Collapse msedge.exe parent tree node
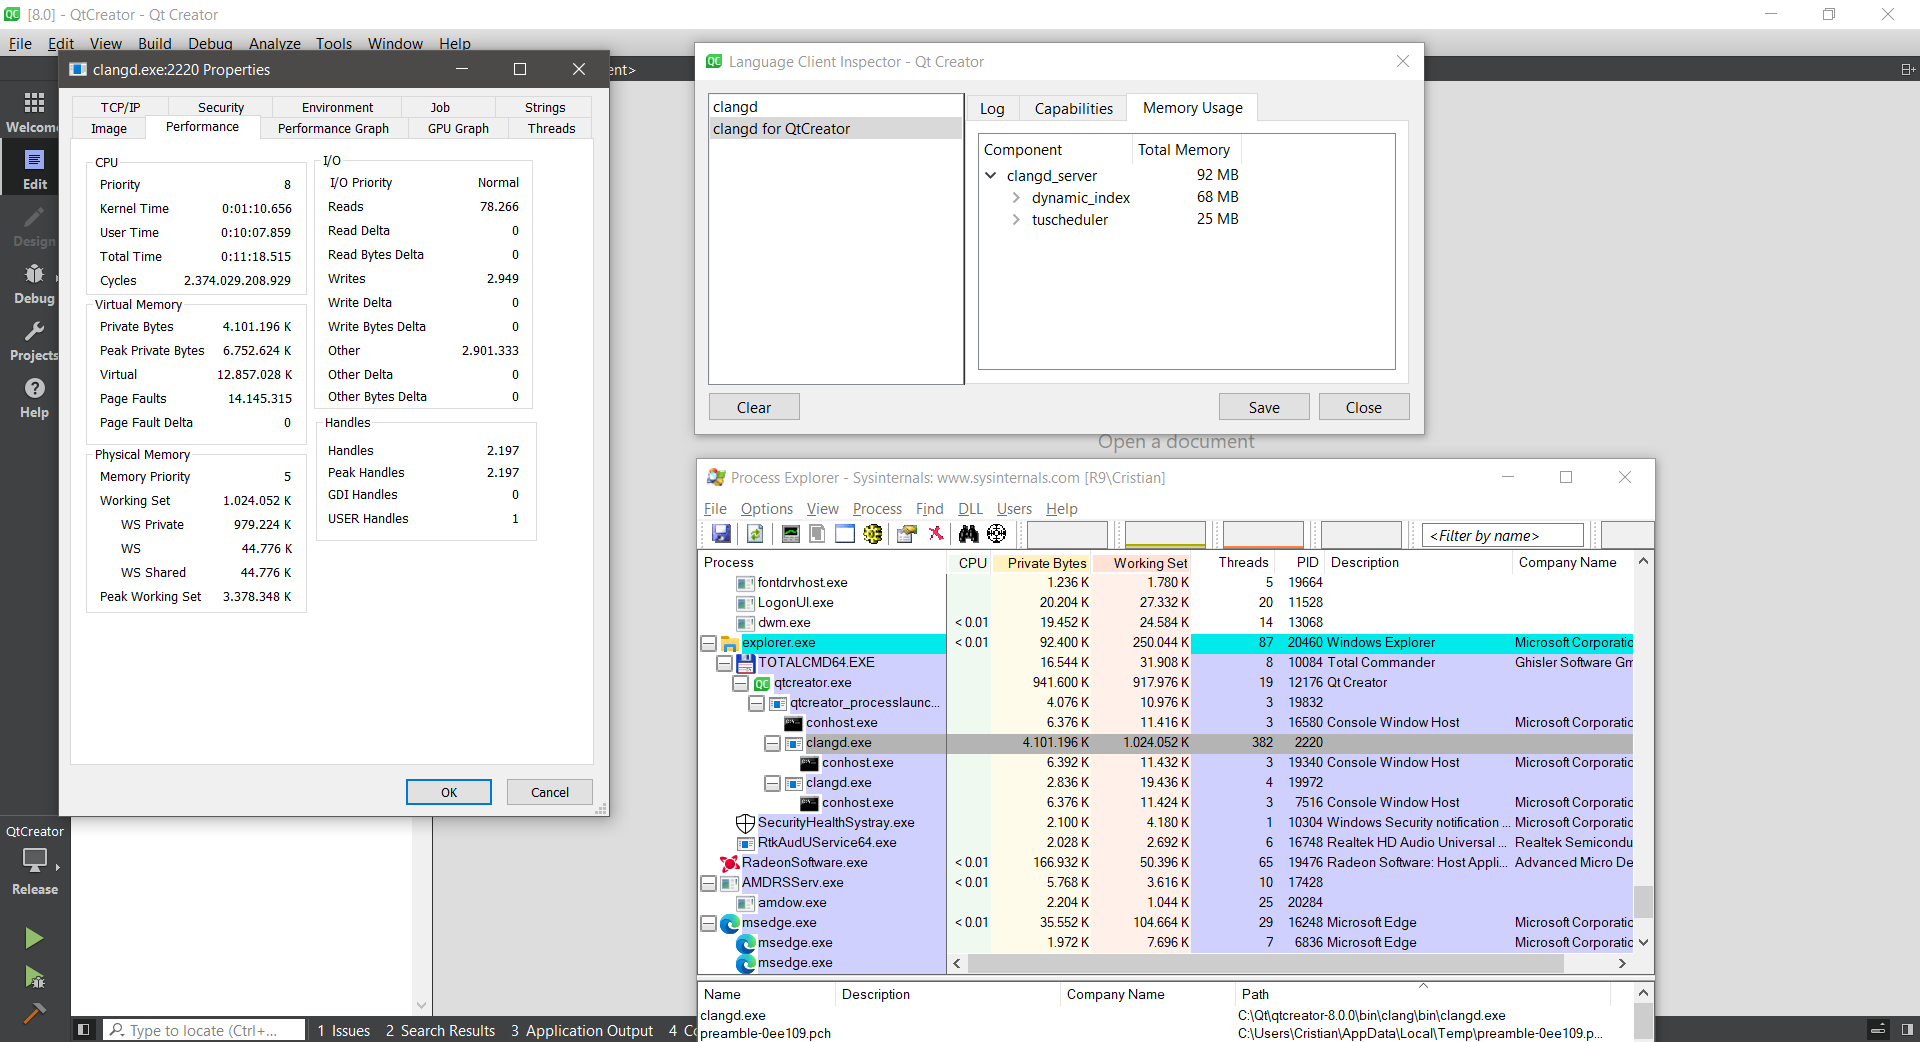The height and width of the screenshot is (1042, 1920). coord(708,923)
